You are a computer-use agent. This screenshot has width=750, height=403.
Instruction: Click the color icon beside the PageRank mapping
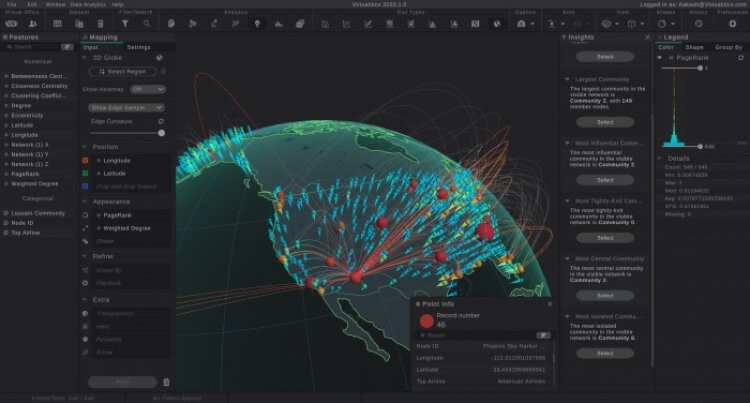[x=85, y=215]
